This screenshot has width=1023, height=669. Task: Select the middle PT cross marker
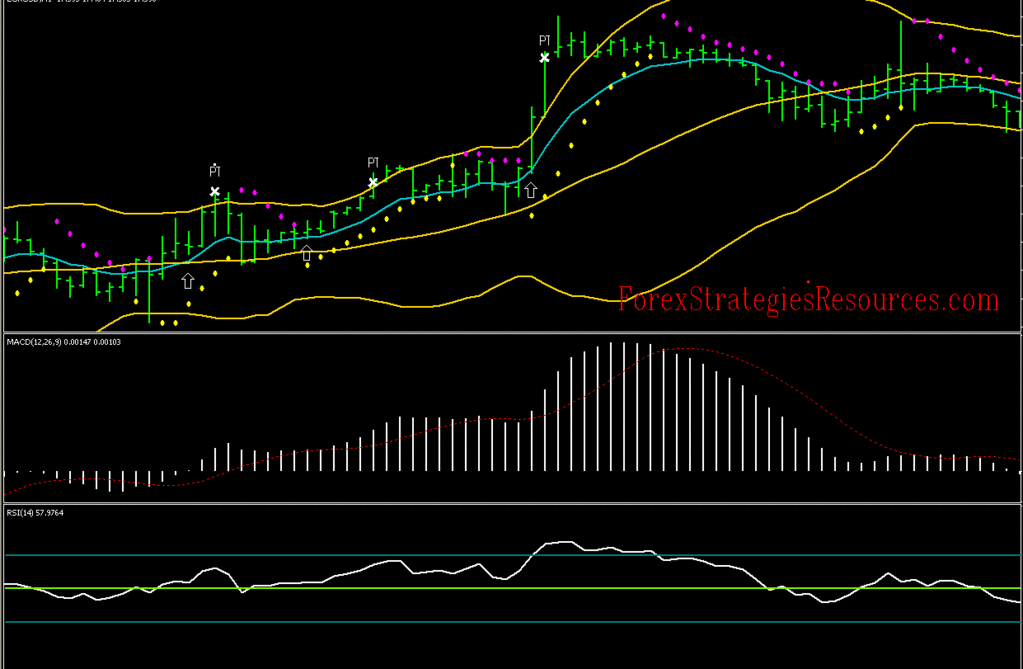[x=373, y=183]
